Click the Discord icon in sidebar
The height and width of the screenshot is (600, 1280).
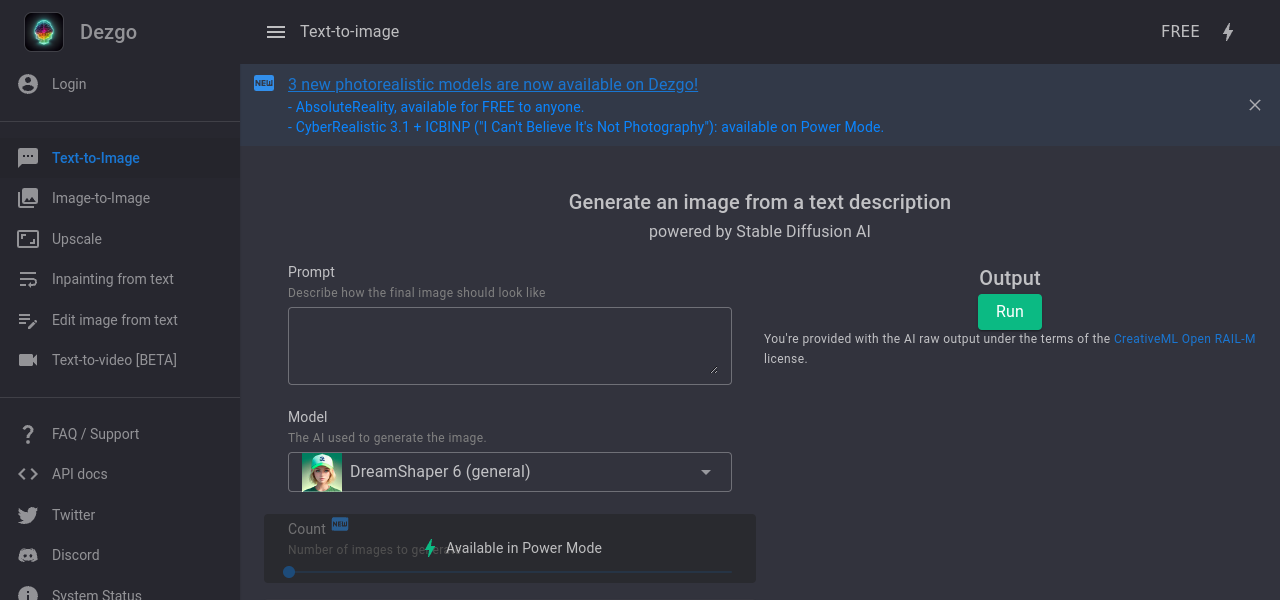28,555
